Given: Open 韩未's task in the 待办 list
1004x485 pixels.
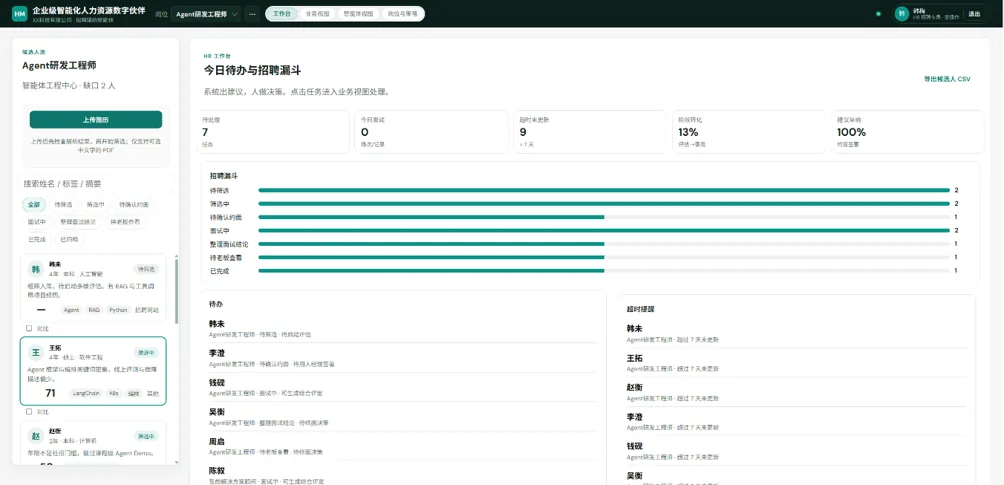Looking at the screenshot, I should pos(403,328).
